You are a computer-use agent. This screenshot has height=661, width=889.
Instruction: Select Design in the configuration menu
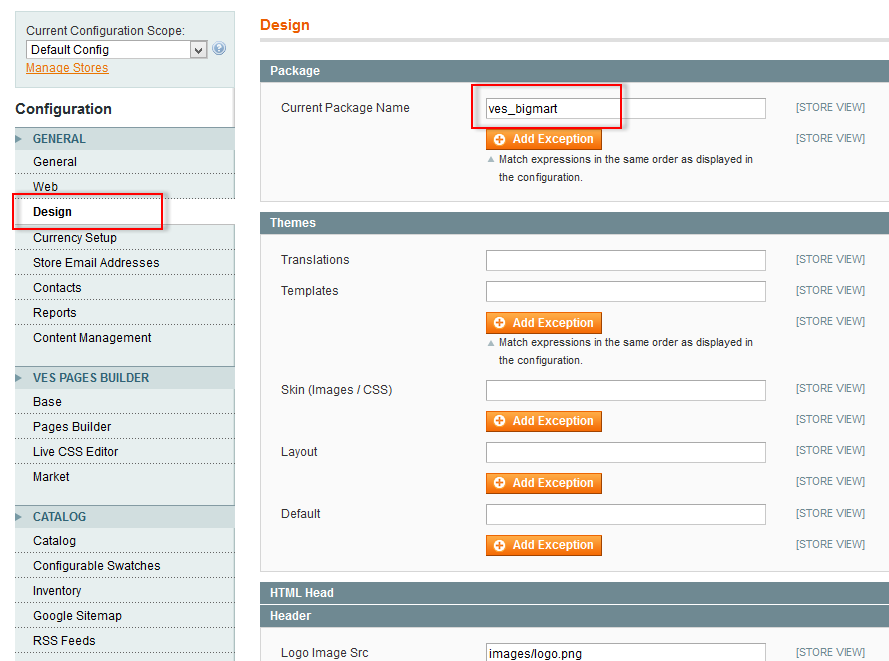52,212
